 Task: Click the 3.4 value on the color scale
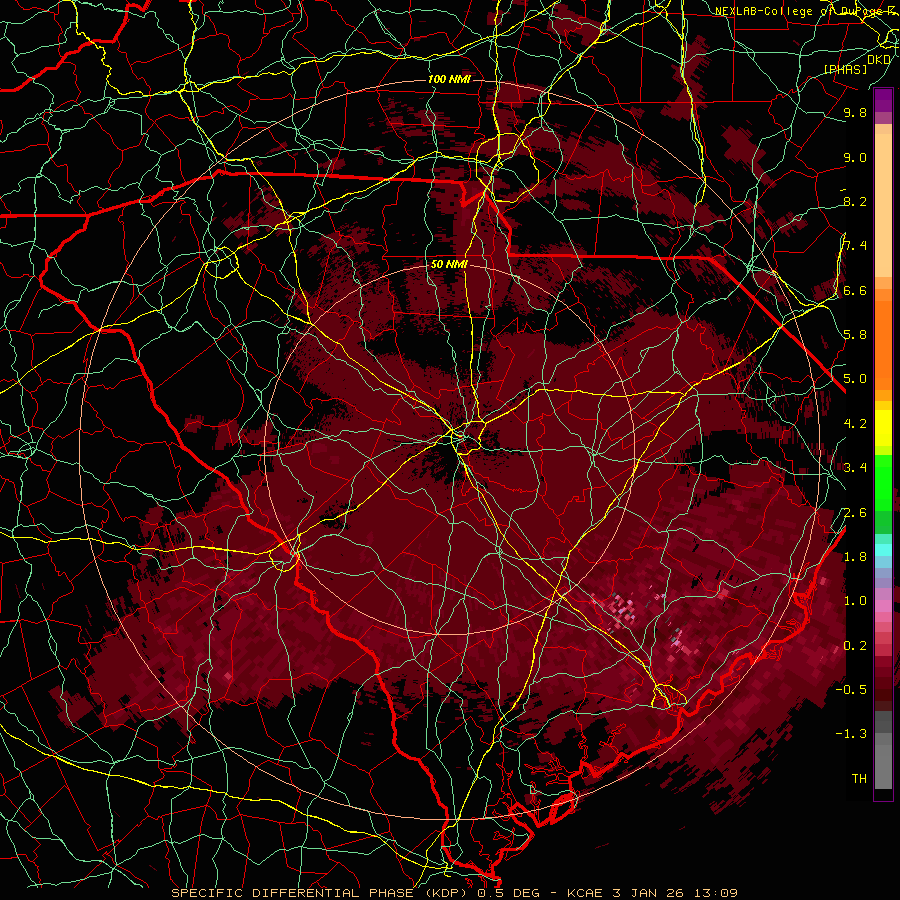[x=855, y=468]
